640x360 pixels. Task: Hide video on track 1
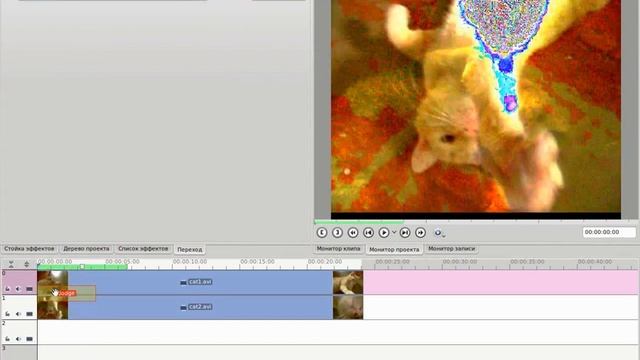29,314
